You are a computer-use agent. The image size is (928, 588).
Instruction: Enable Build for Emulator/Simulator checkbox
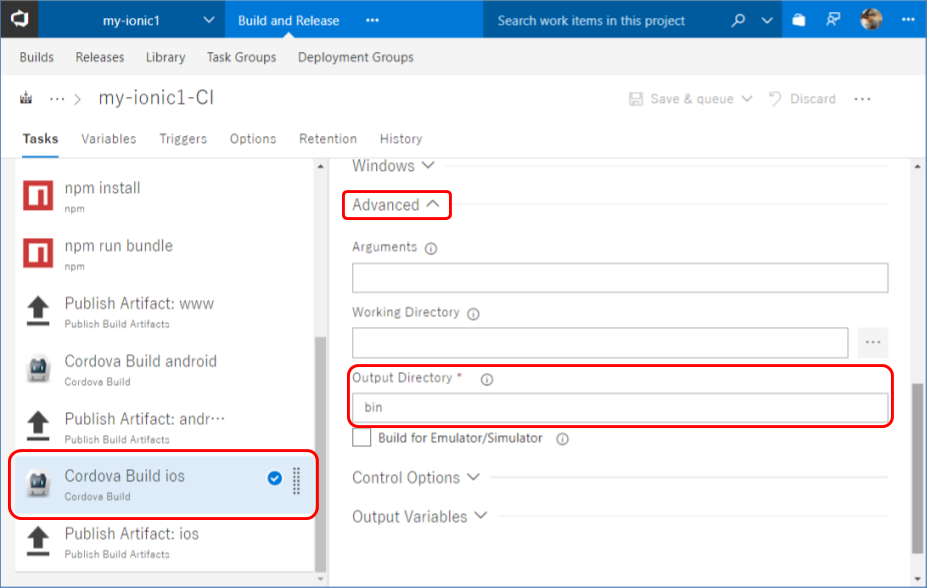pyautogui.click(x=362, y=438)
